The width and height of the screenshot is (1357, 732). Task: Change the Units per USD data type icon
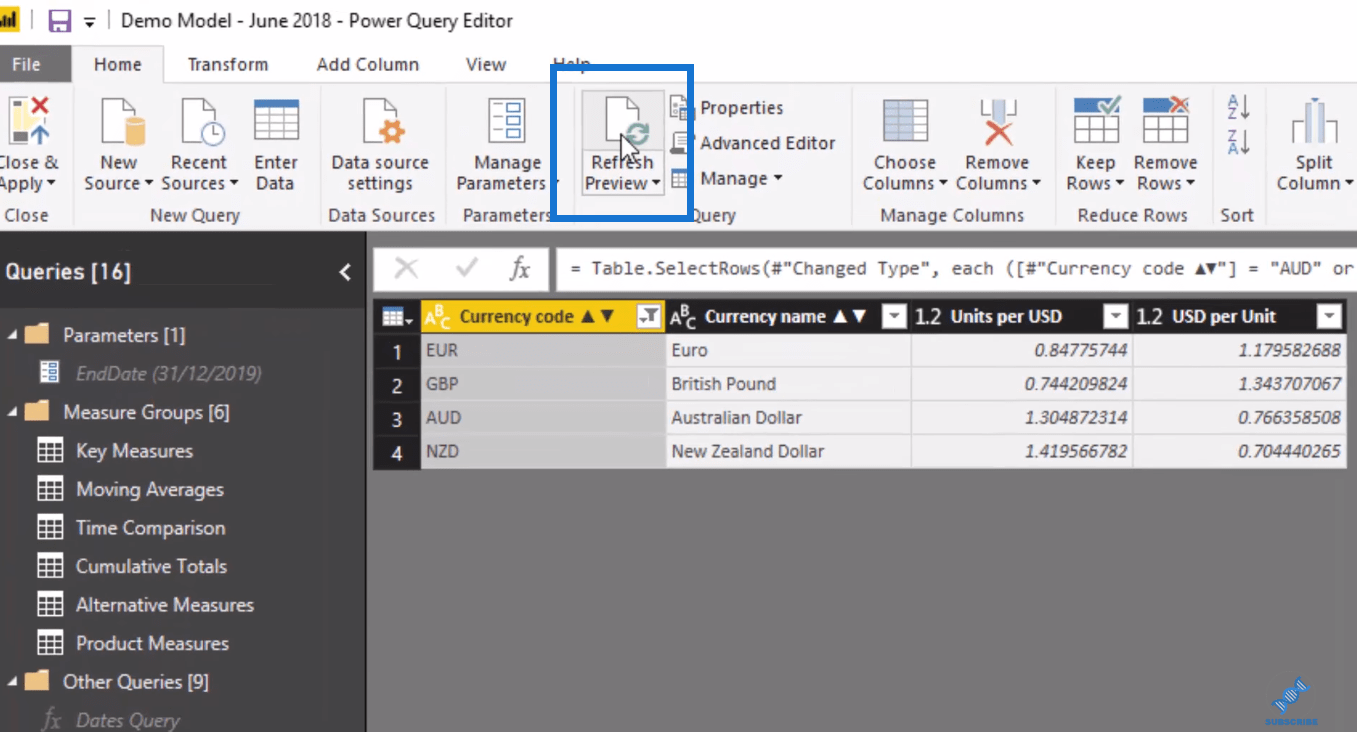coord(928,317)
